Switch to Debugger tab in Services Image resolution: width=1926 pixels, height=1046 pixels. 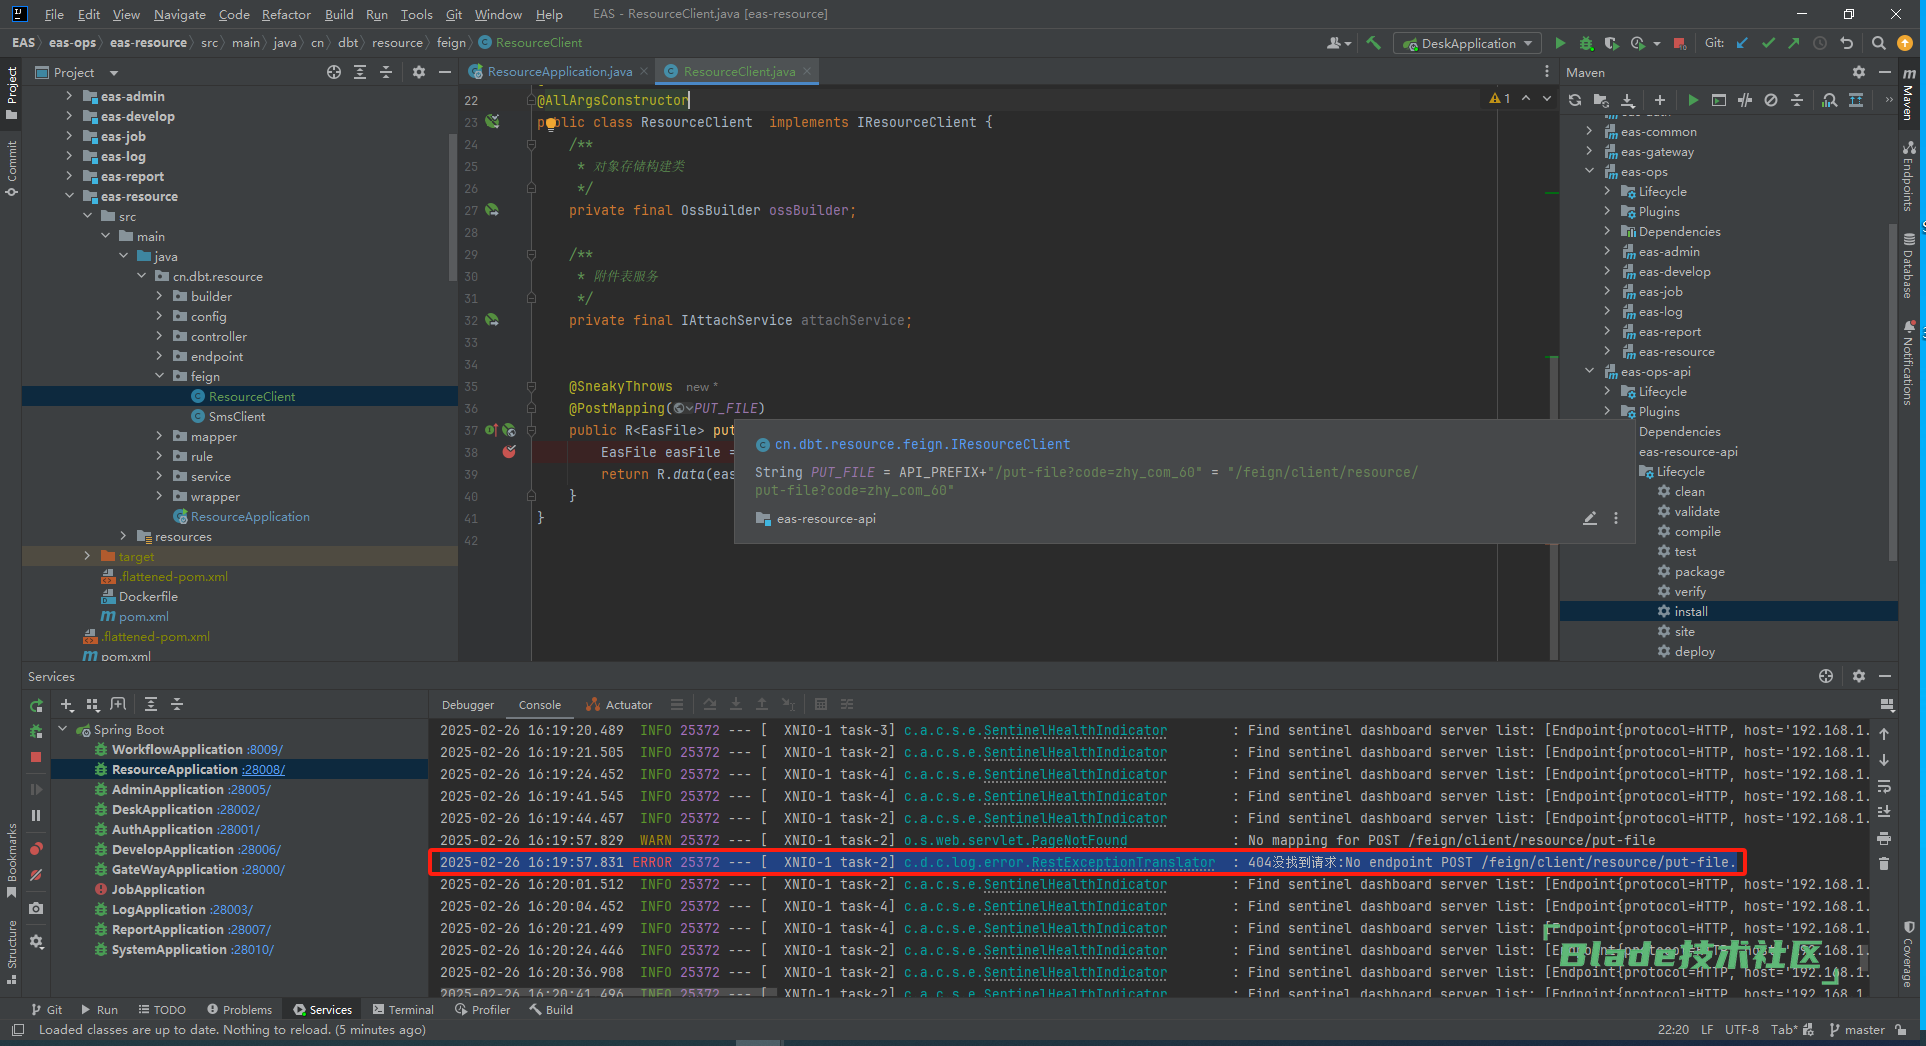(x=468, y=705)
